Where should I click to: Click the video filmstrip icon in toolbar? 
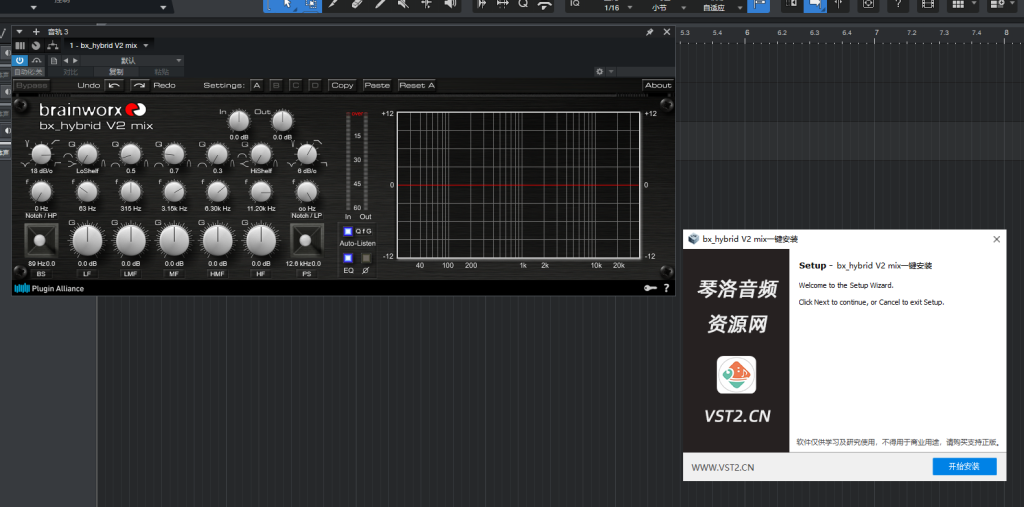pyautogui.click(x=927, y=4)
